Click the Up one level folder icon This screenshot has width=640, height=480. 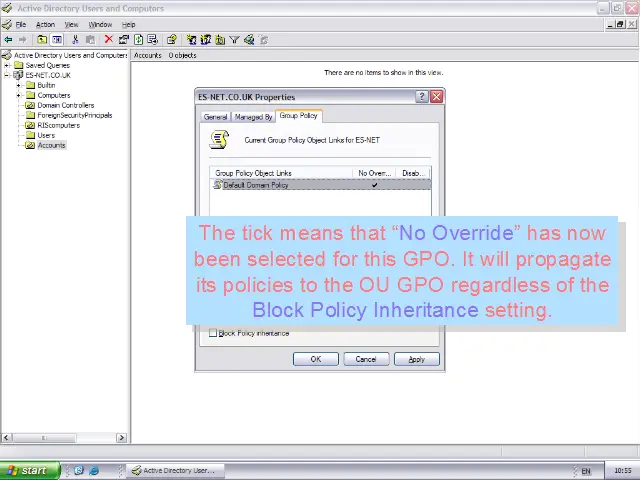tap(42, 40)
